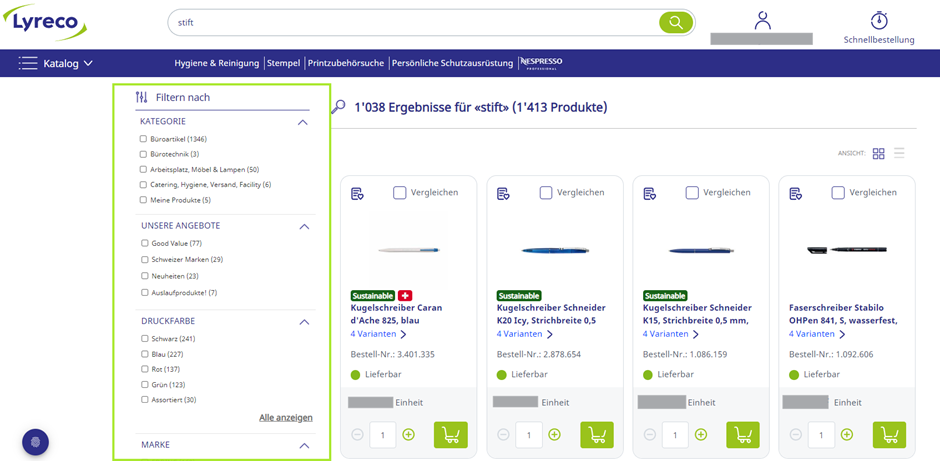Screen dimensions: 940x461
Task: Decrease quantity for Caran d'Ache 825
Action: pos(357,434)
